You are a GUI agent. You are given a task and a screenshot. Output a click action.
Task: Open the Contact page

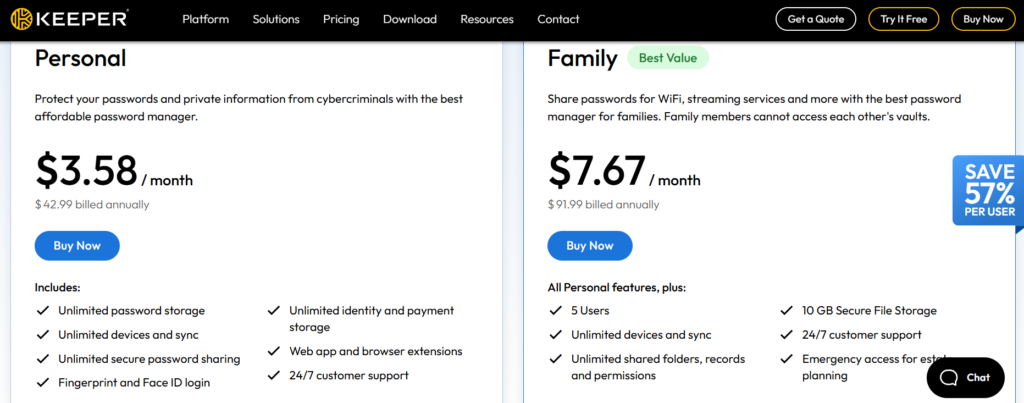(558, 19)
